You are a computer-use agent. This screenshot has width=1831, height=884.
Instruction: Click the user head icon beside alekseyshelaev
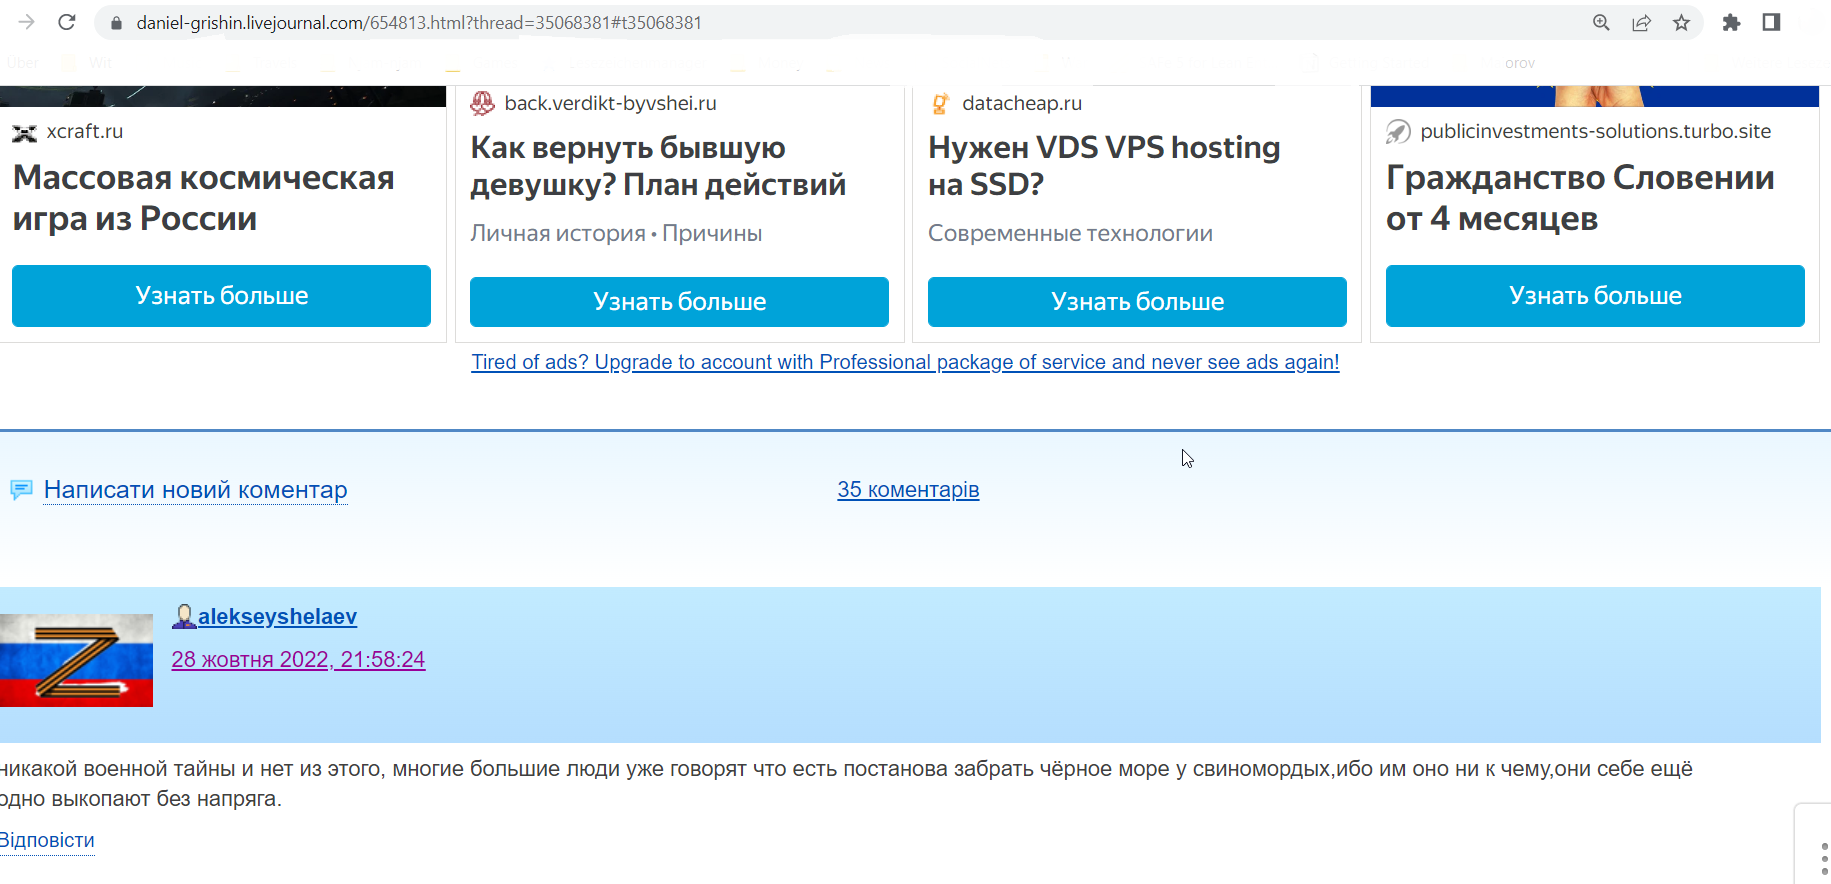click(184, 616)
